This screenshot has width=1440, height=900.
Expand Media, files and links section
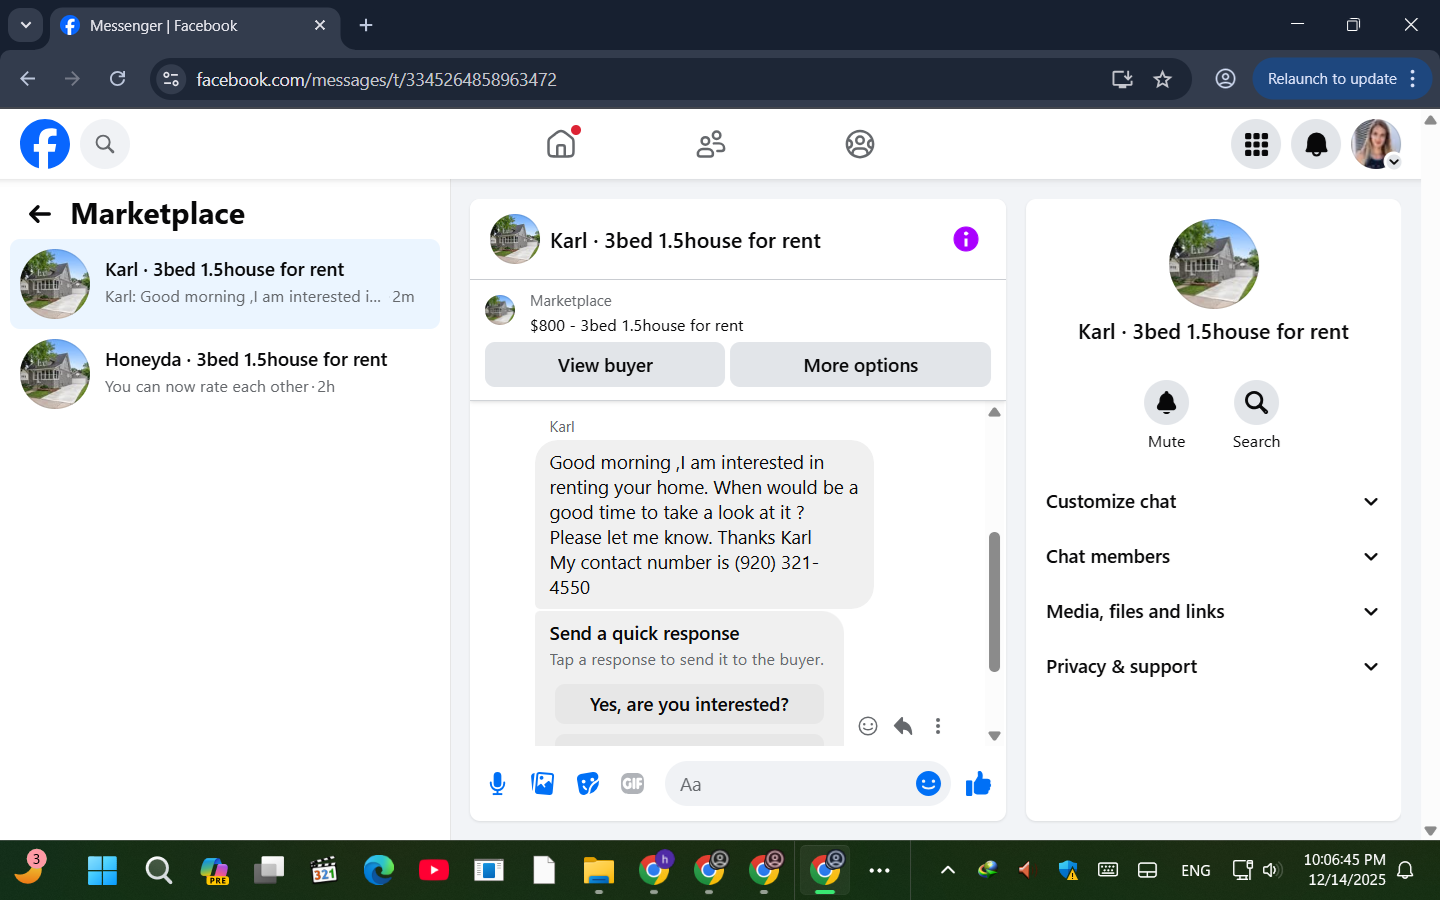pyautogui.click(x=1213, y=612)
